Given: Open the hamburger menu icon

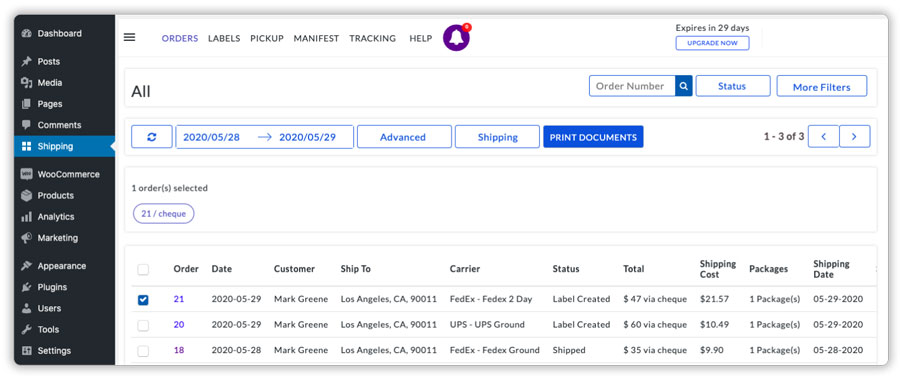Looking at the screenshot, I should click(130, 37).
